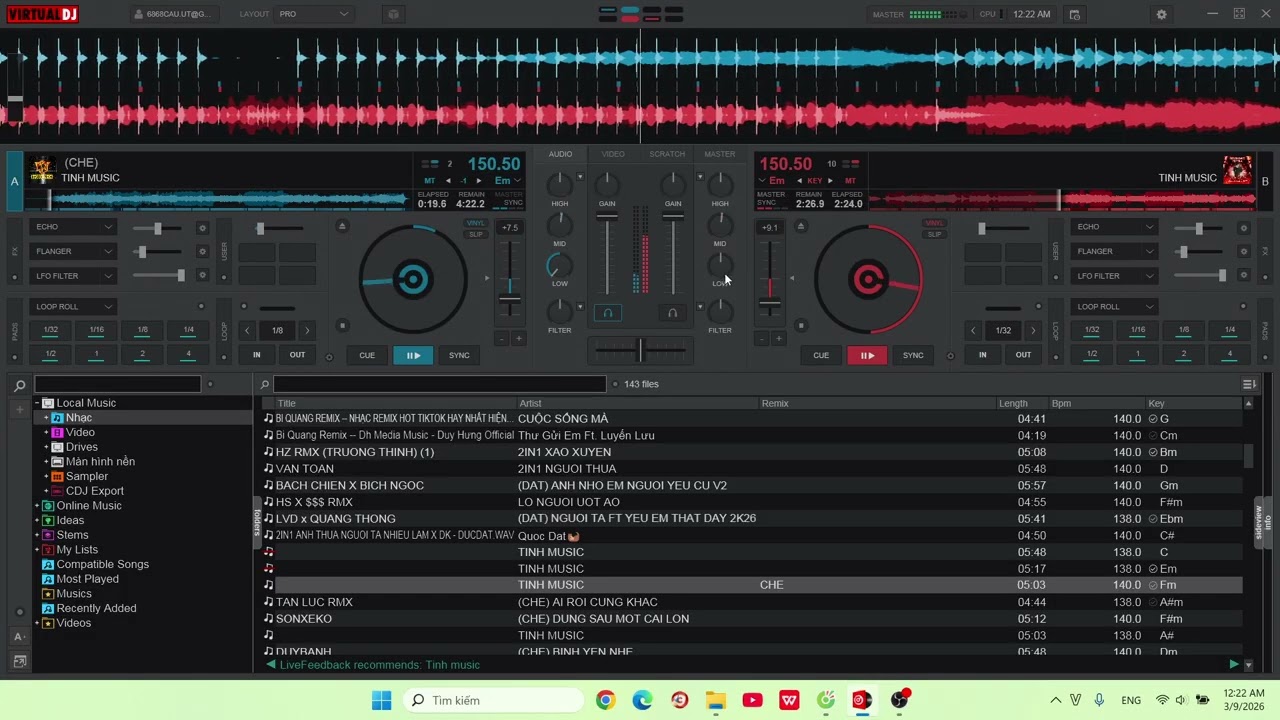
Task: Open the Loop Roll pads dropdown on deck B
Action: coord(1114,307)
